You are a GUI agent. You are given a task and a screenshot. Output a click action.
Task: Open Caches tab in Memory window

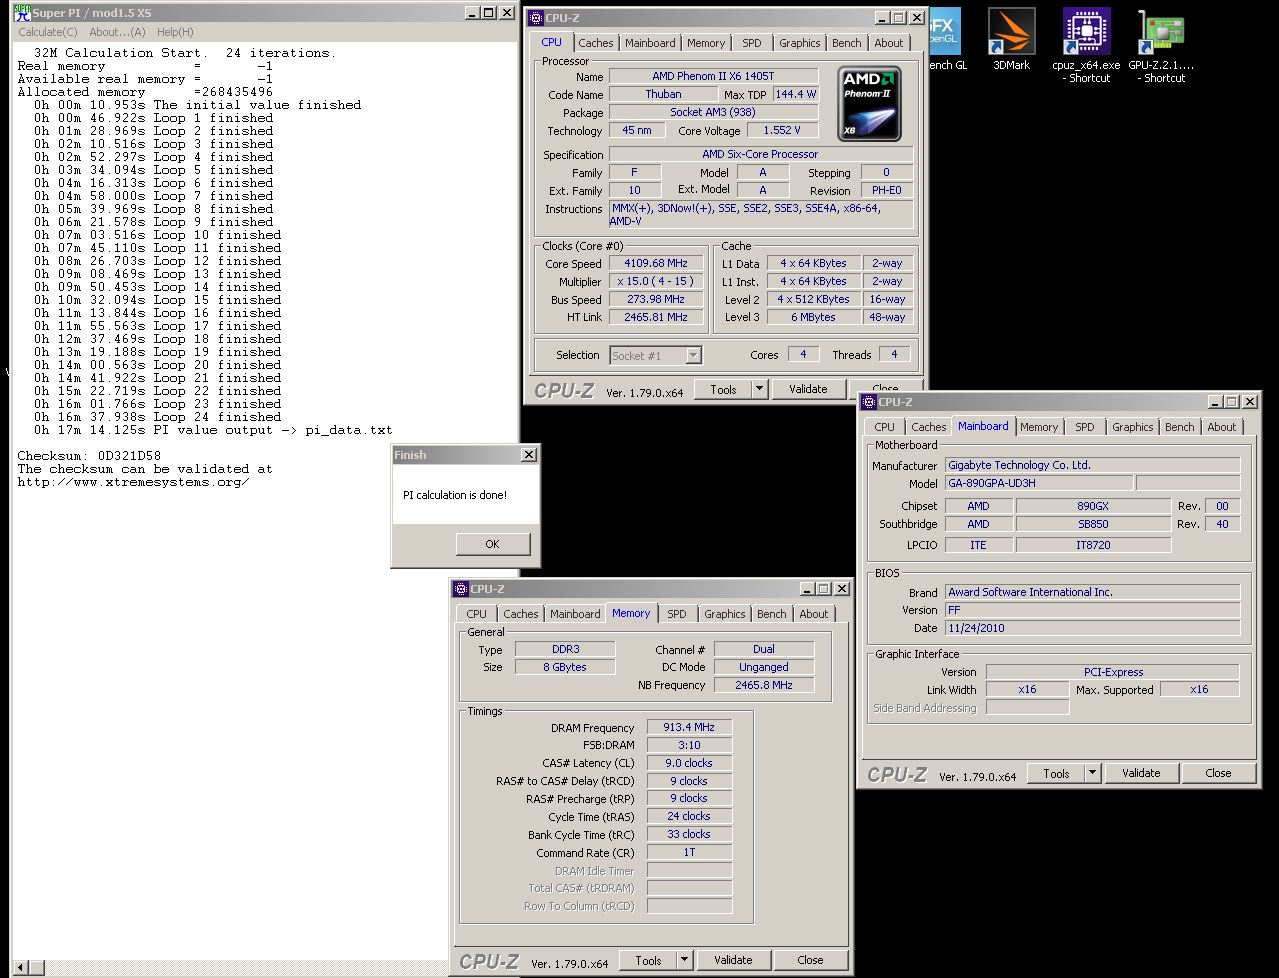coord(521,614)
